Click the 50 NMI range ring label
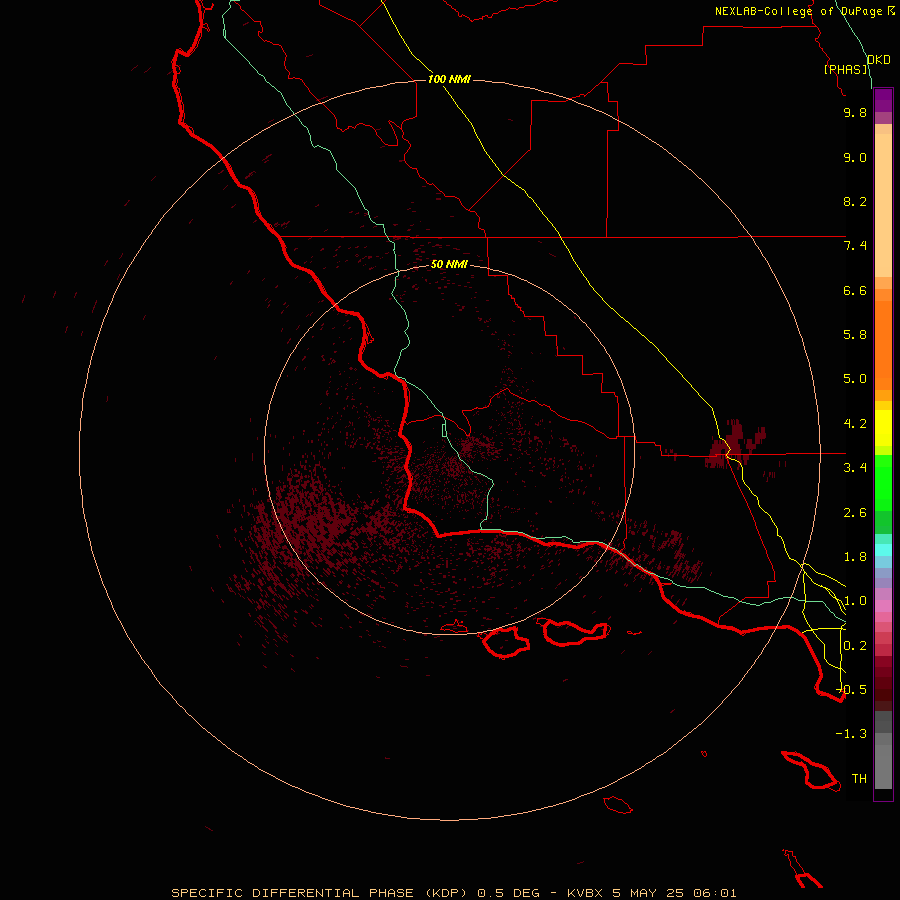This screenshot has height=900, width=900. (x=449, y=264)
